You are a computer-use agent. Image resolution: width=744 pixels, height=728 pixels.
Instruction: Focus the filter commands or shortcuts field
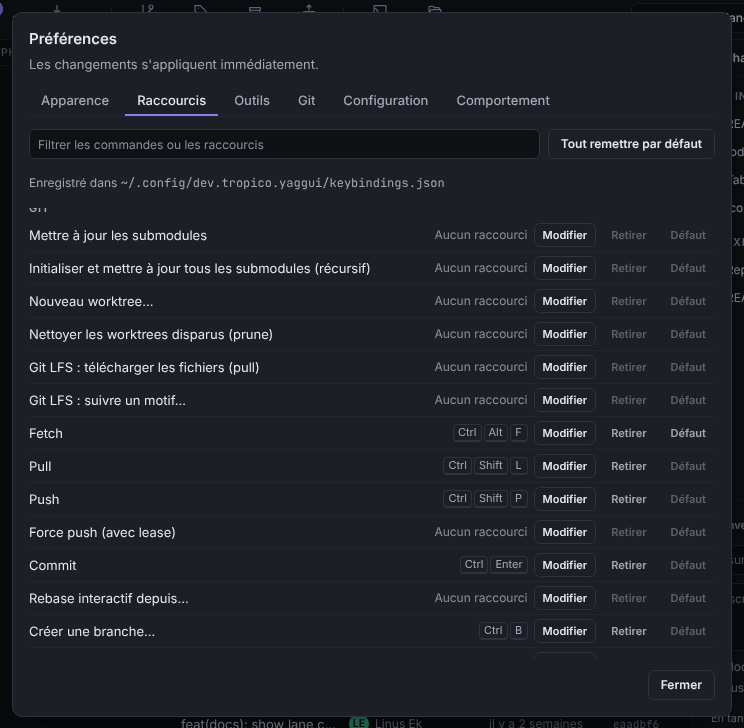pyautogui.click(x=284, y=144)
